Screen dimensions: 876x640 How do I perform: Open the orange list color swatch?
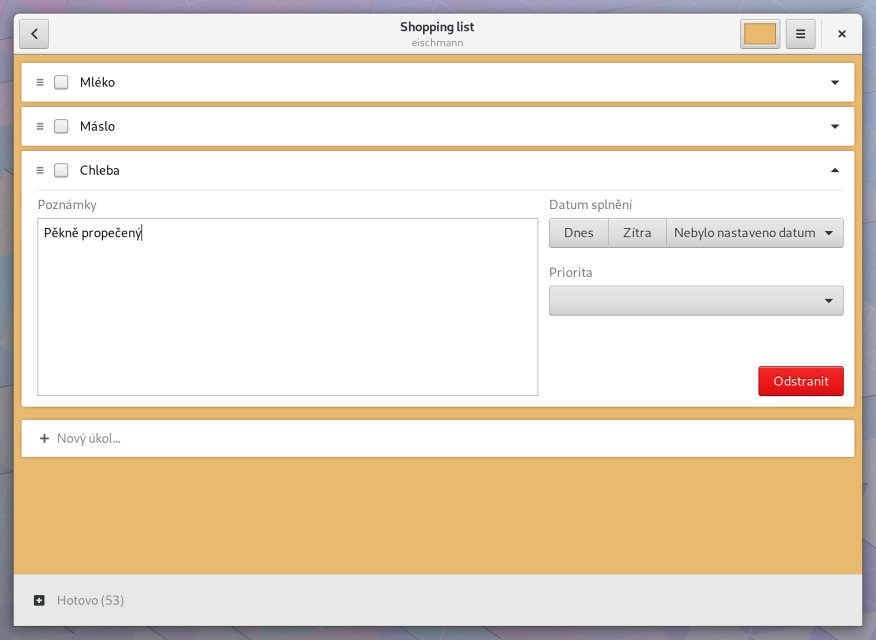click(x=760, y=34)
